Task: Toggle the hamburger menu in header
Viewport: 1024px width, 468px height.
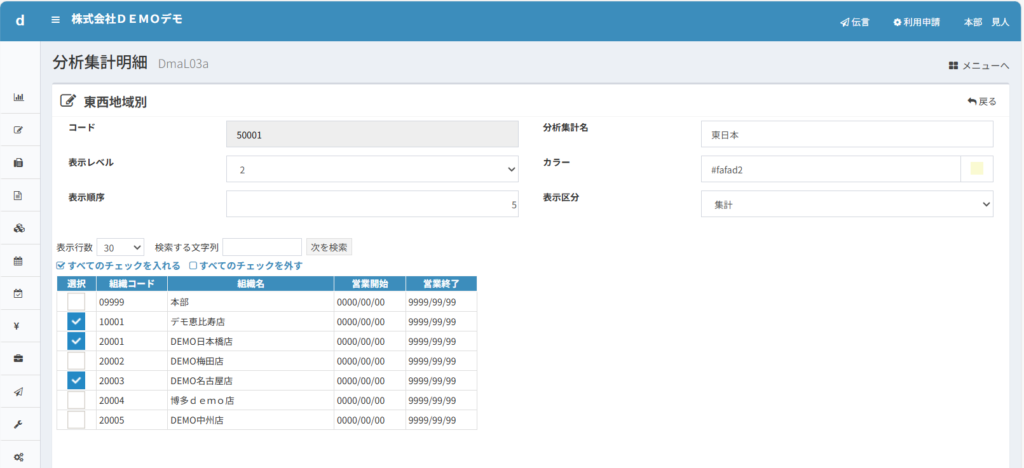Action: pos(56,20)
